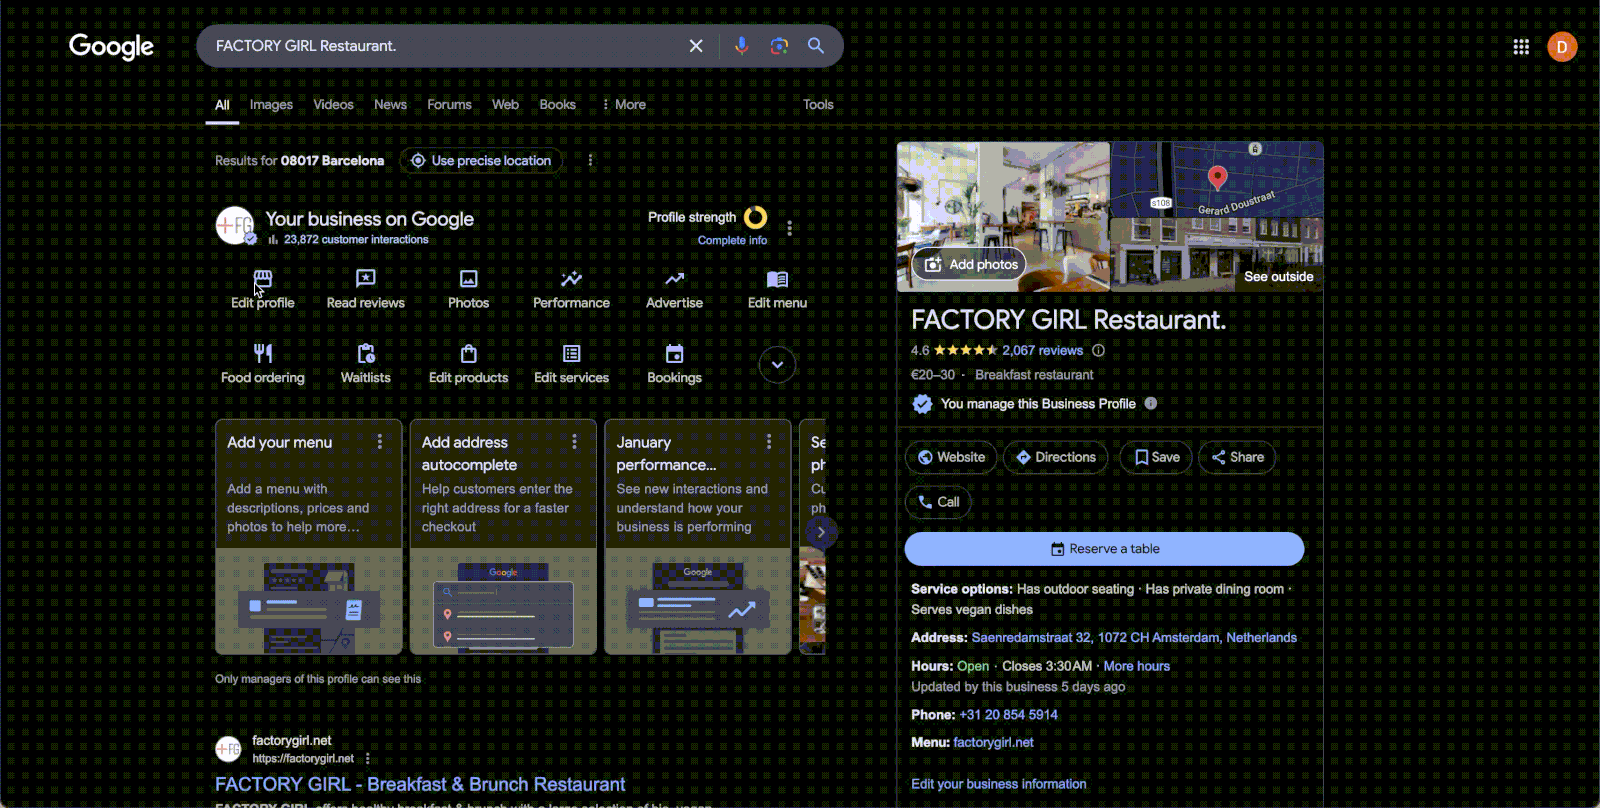Click the search input field

[x=445, y=46]
